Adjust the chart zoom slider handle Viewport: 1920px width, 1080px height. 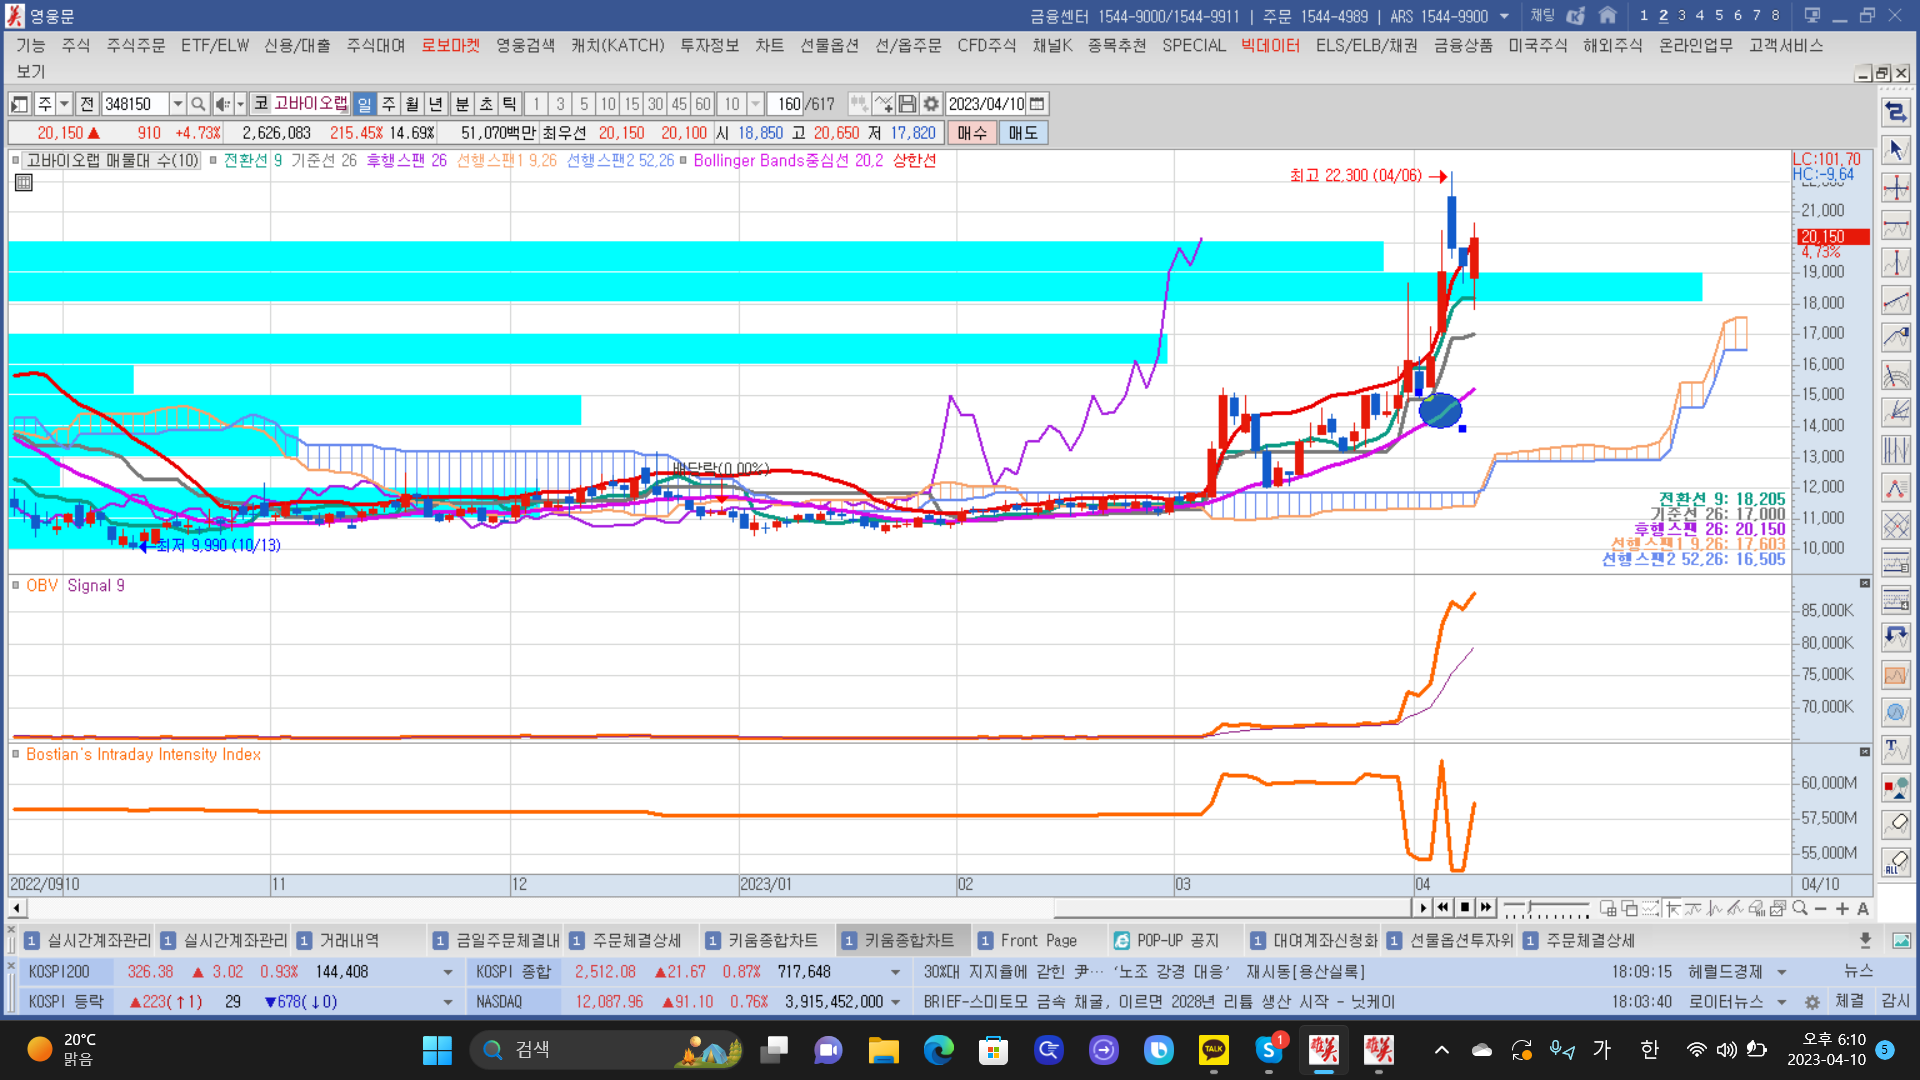click(x=1530, y=907)
